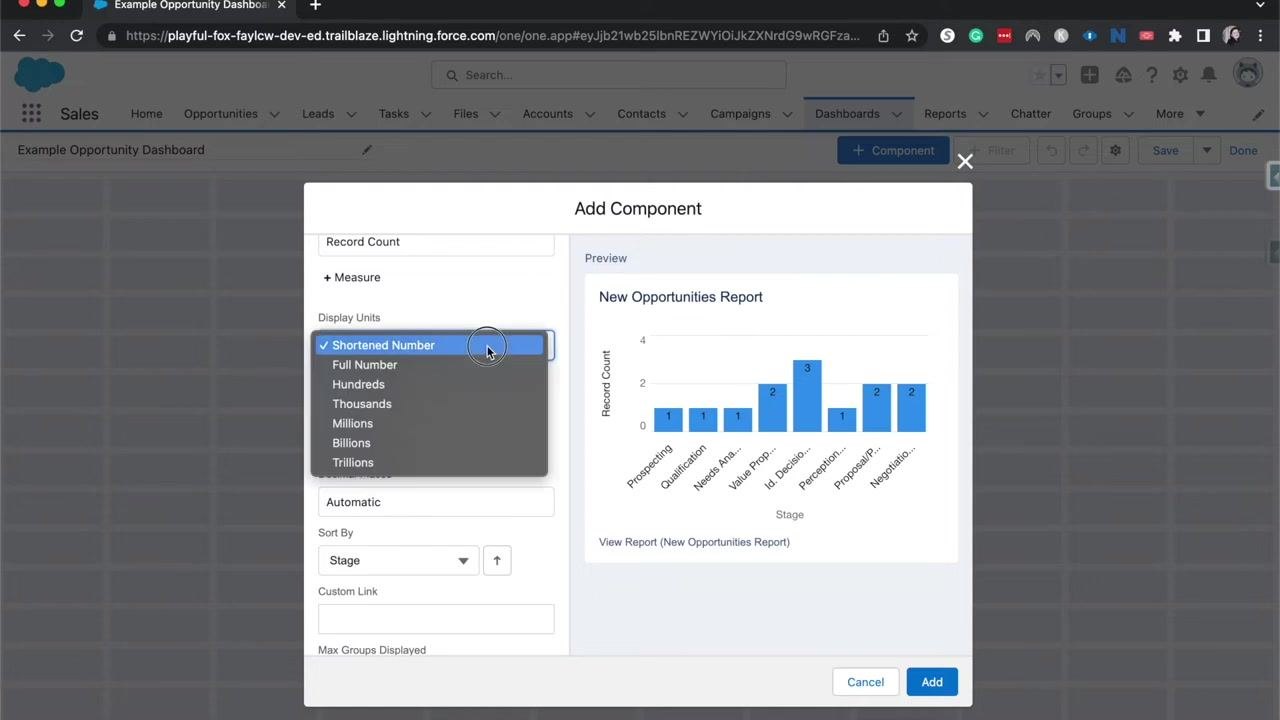Open the Decimal Places Automatic dropdown

436,502
